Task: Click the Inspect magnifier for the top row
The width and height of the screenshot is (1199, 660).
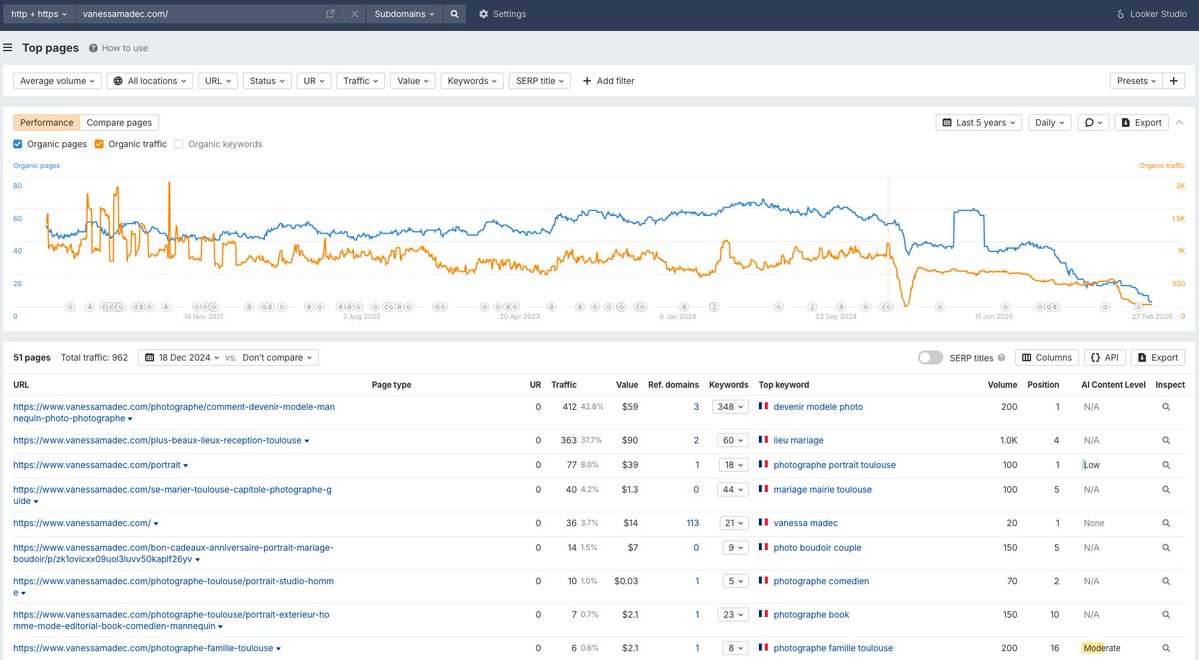Action: point(1166,406)
